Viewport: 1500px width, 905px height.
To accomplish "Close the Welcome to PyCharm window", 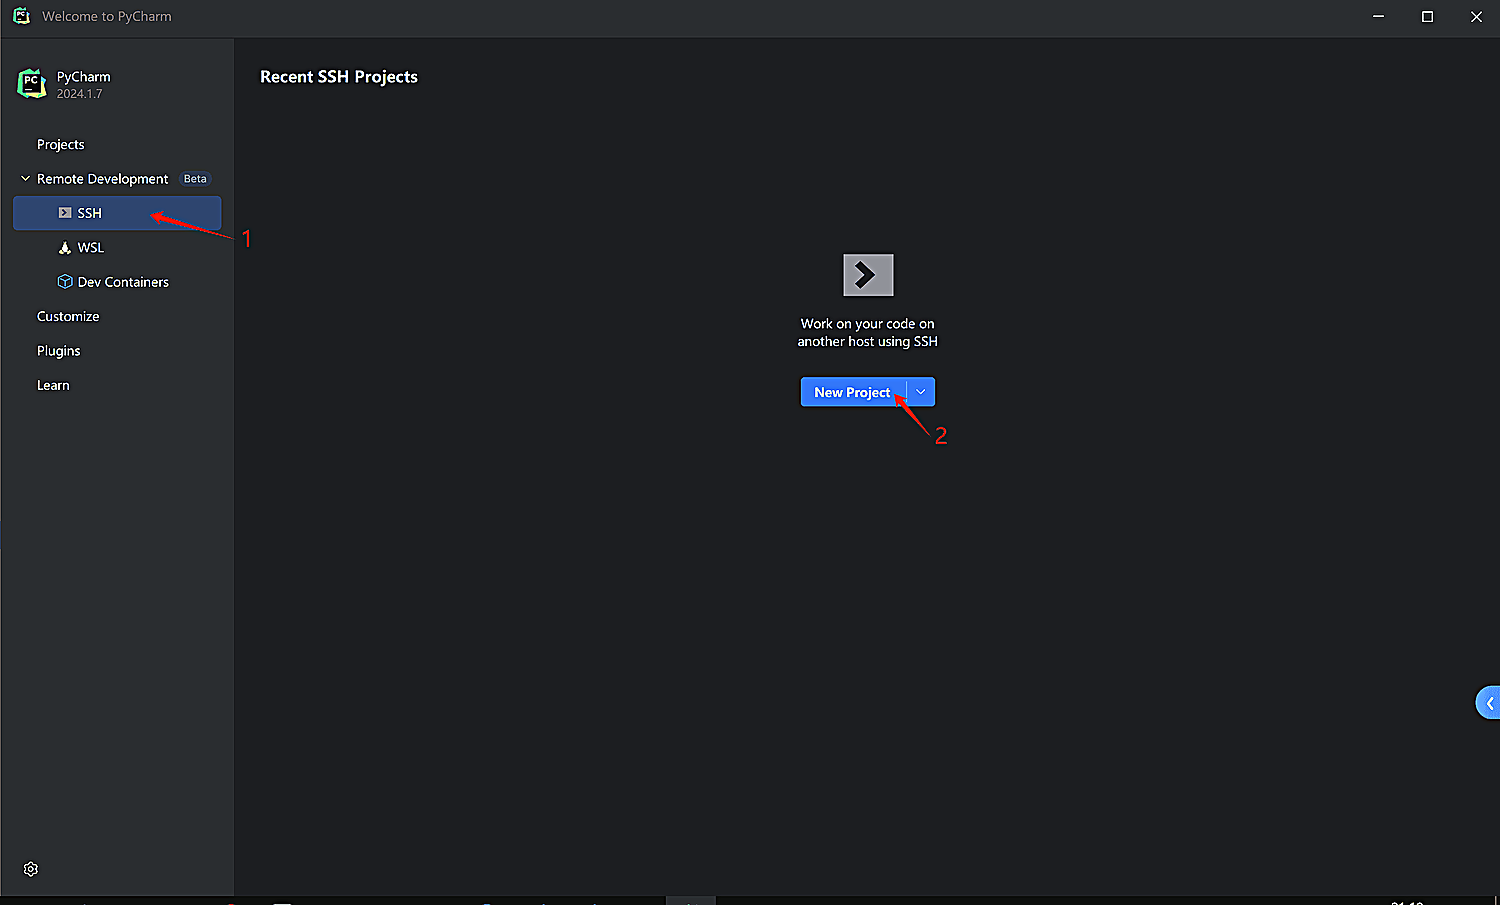I will pos(1476,17).
